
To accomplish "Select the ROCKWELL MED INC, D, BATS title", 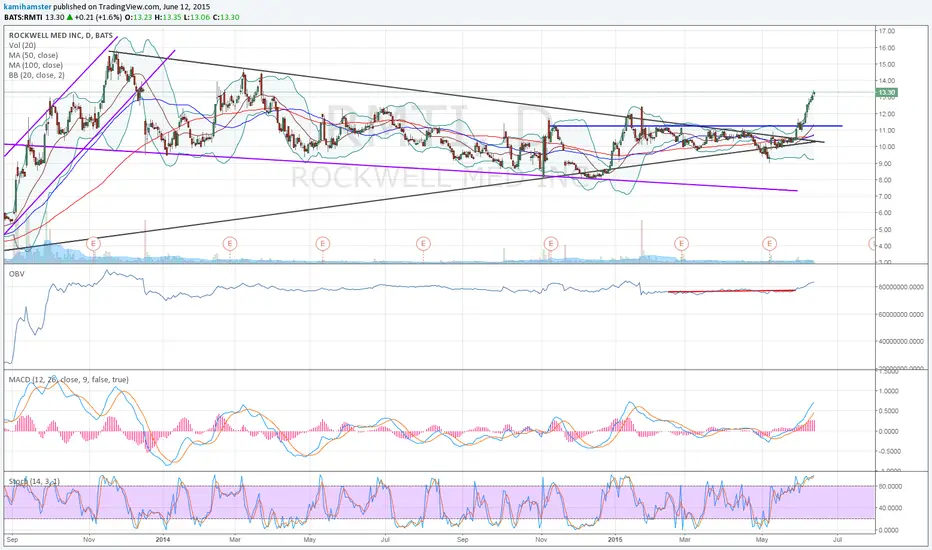I will (x=61, y=36).
